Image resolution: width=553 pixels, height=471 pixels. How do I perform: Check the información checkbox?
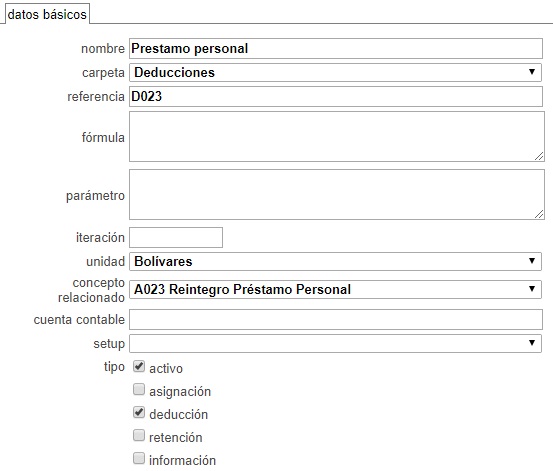(139, 458)
